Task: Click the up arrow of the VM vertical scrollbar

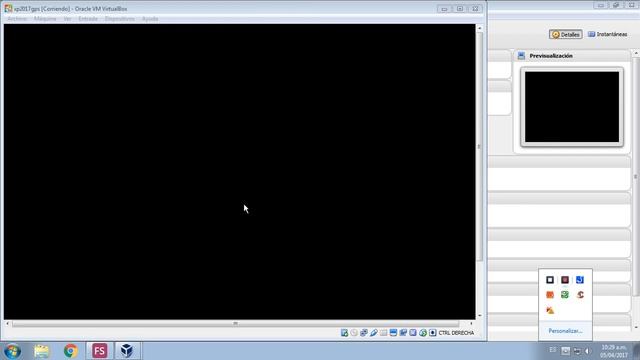Action: click(480, 28)
